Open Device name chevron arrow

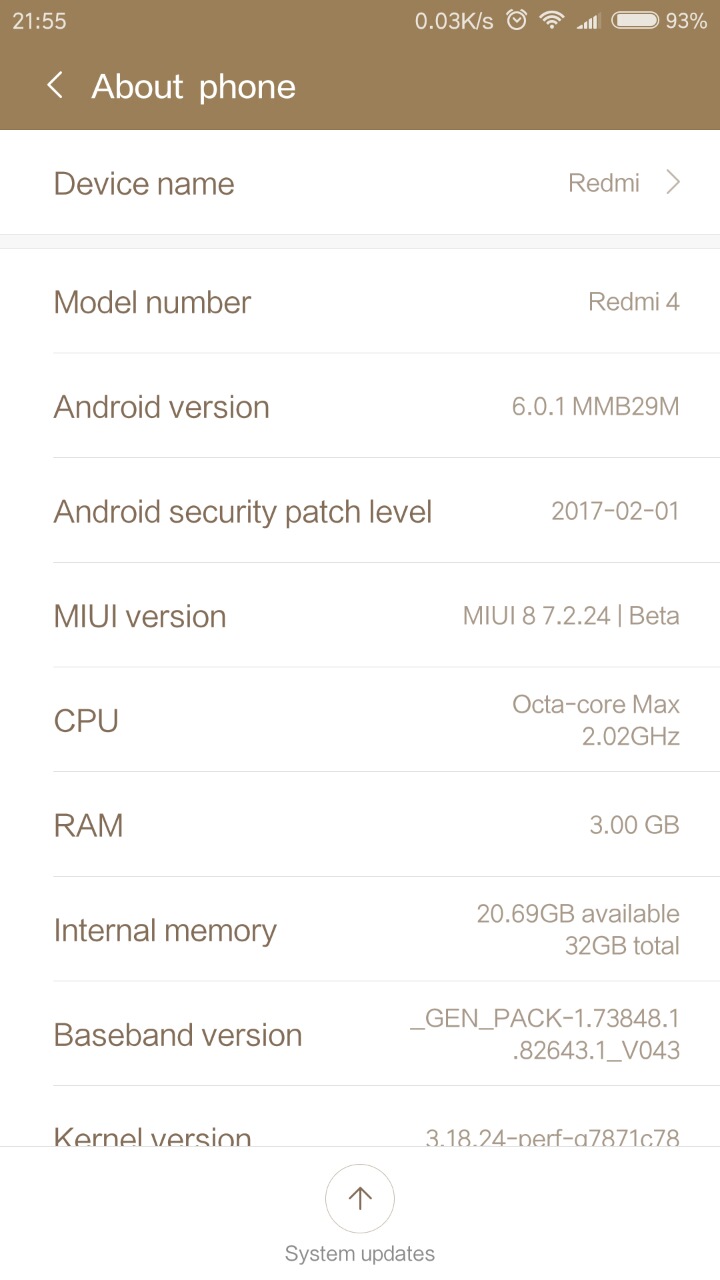pos(673,183)
